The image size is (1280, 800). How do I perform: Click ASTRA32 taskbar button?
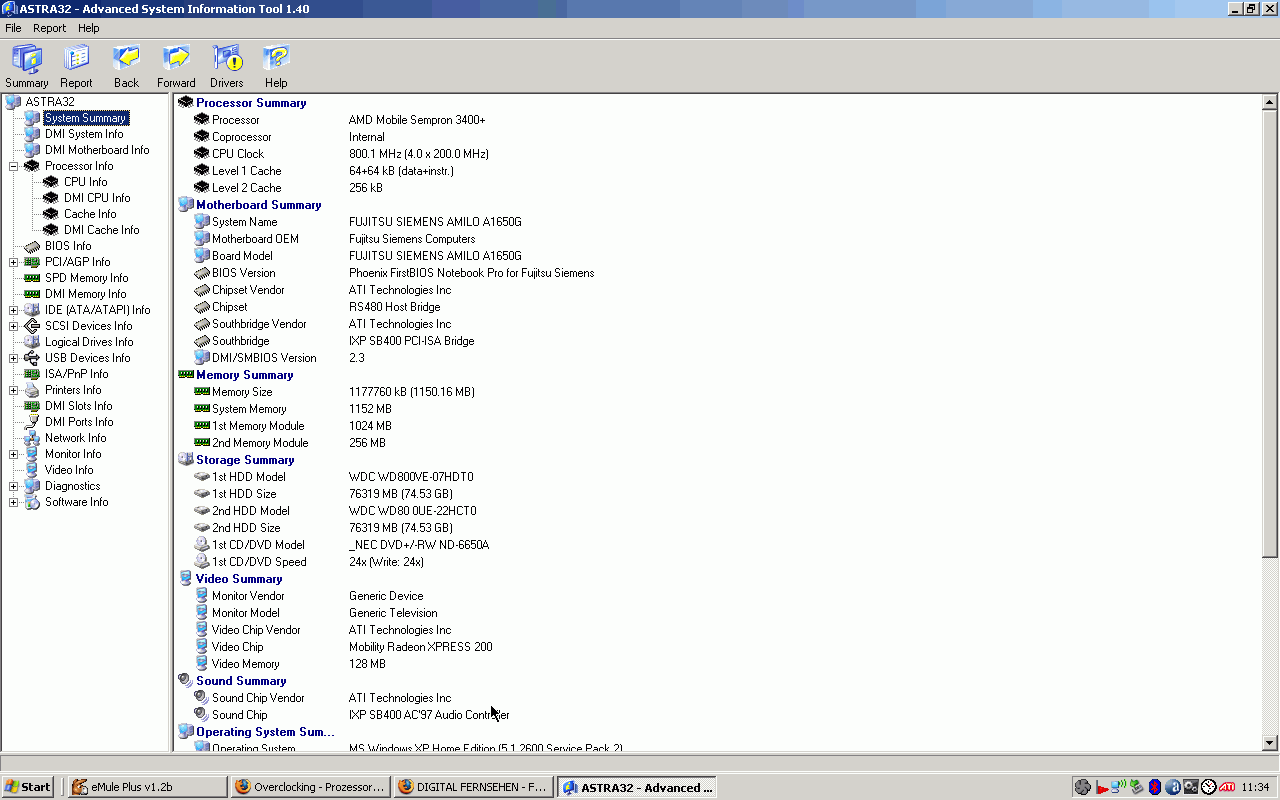(636, 787)
